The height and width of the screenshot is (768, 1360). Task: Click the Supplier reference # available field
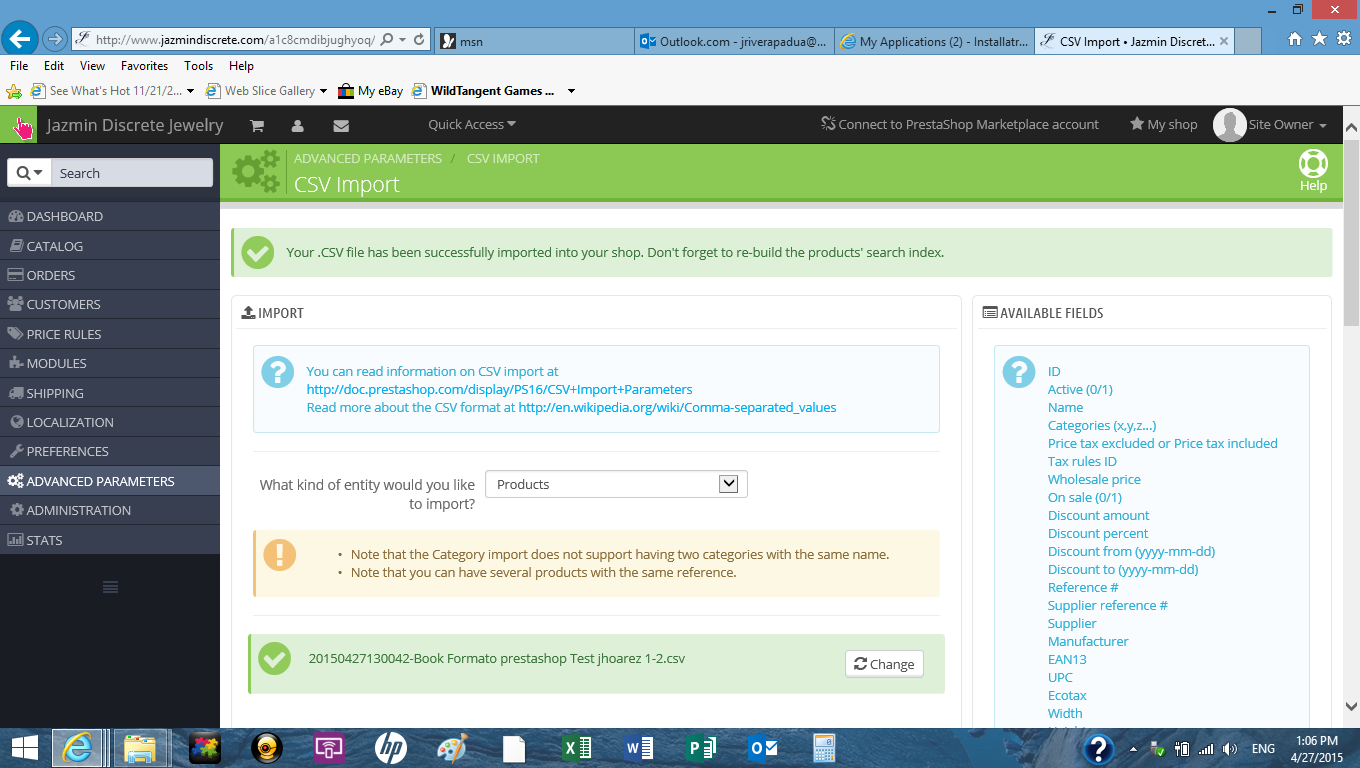[x=1107, y=605]
